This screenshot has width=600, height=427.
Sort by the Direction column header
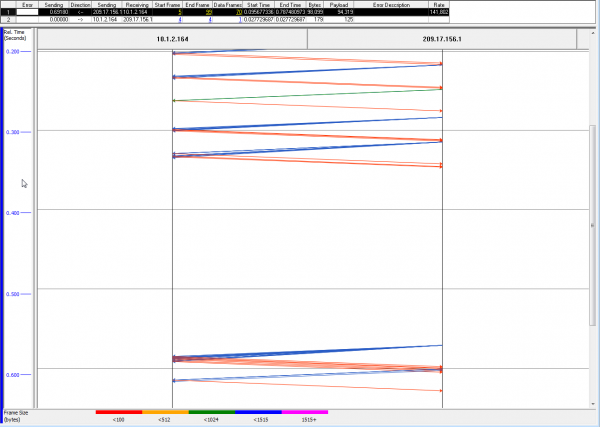click(80, 5)
